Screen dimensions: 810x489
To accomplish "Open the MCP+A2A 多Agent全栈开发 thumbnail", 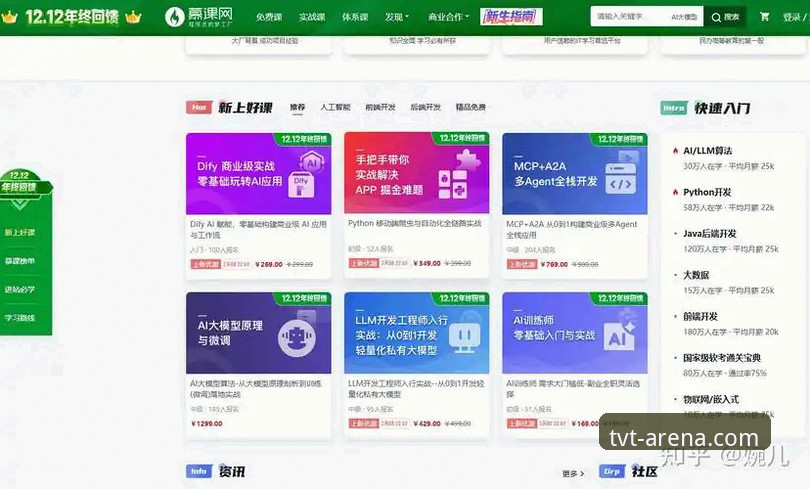I will [x=574, y=173].
